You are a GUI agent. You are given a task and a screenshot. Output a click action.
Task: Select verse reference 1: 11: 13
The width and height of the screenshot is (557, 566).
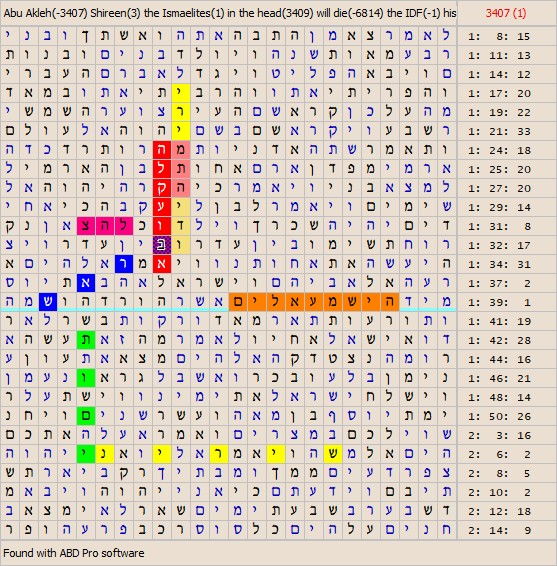click(499, 55)
